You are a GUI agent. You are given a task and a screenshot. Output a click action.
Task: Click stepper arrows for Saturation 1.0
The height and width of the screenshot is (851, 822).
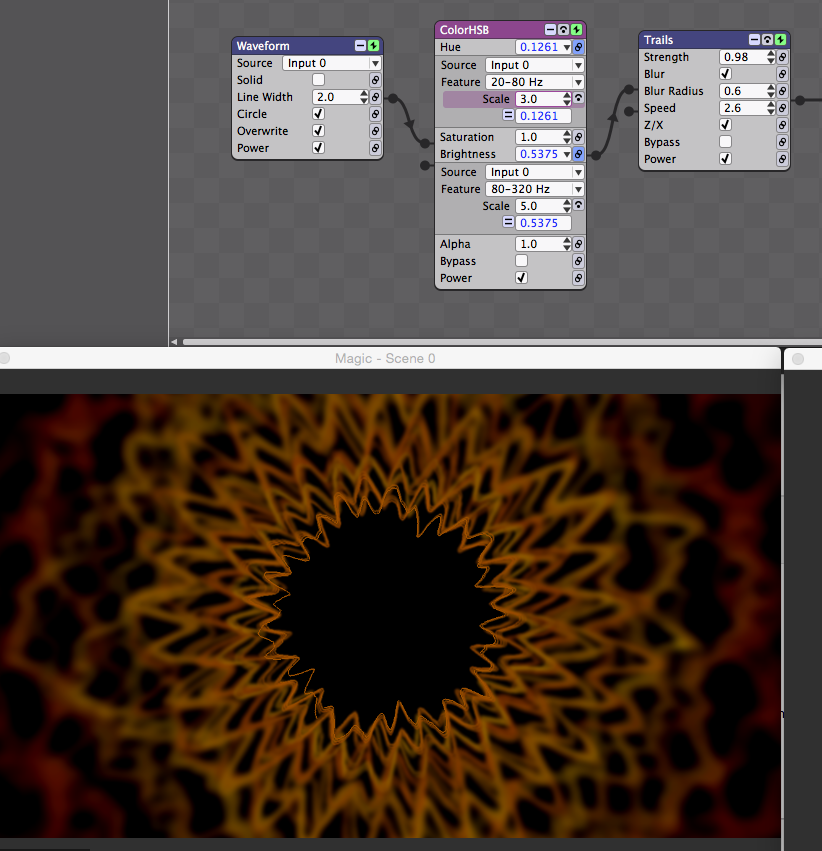(x=567, y=137)
